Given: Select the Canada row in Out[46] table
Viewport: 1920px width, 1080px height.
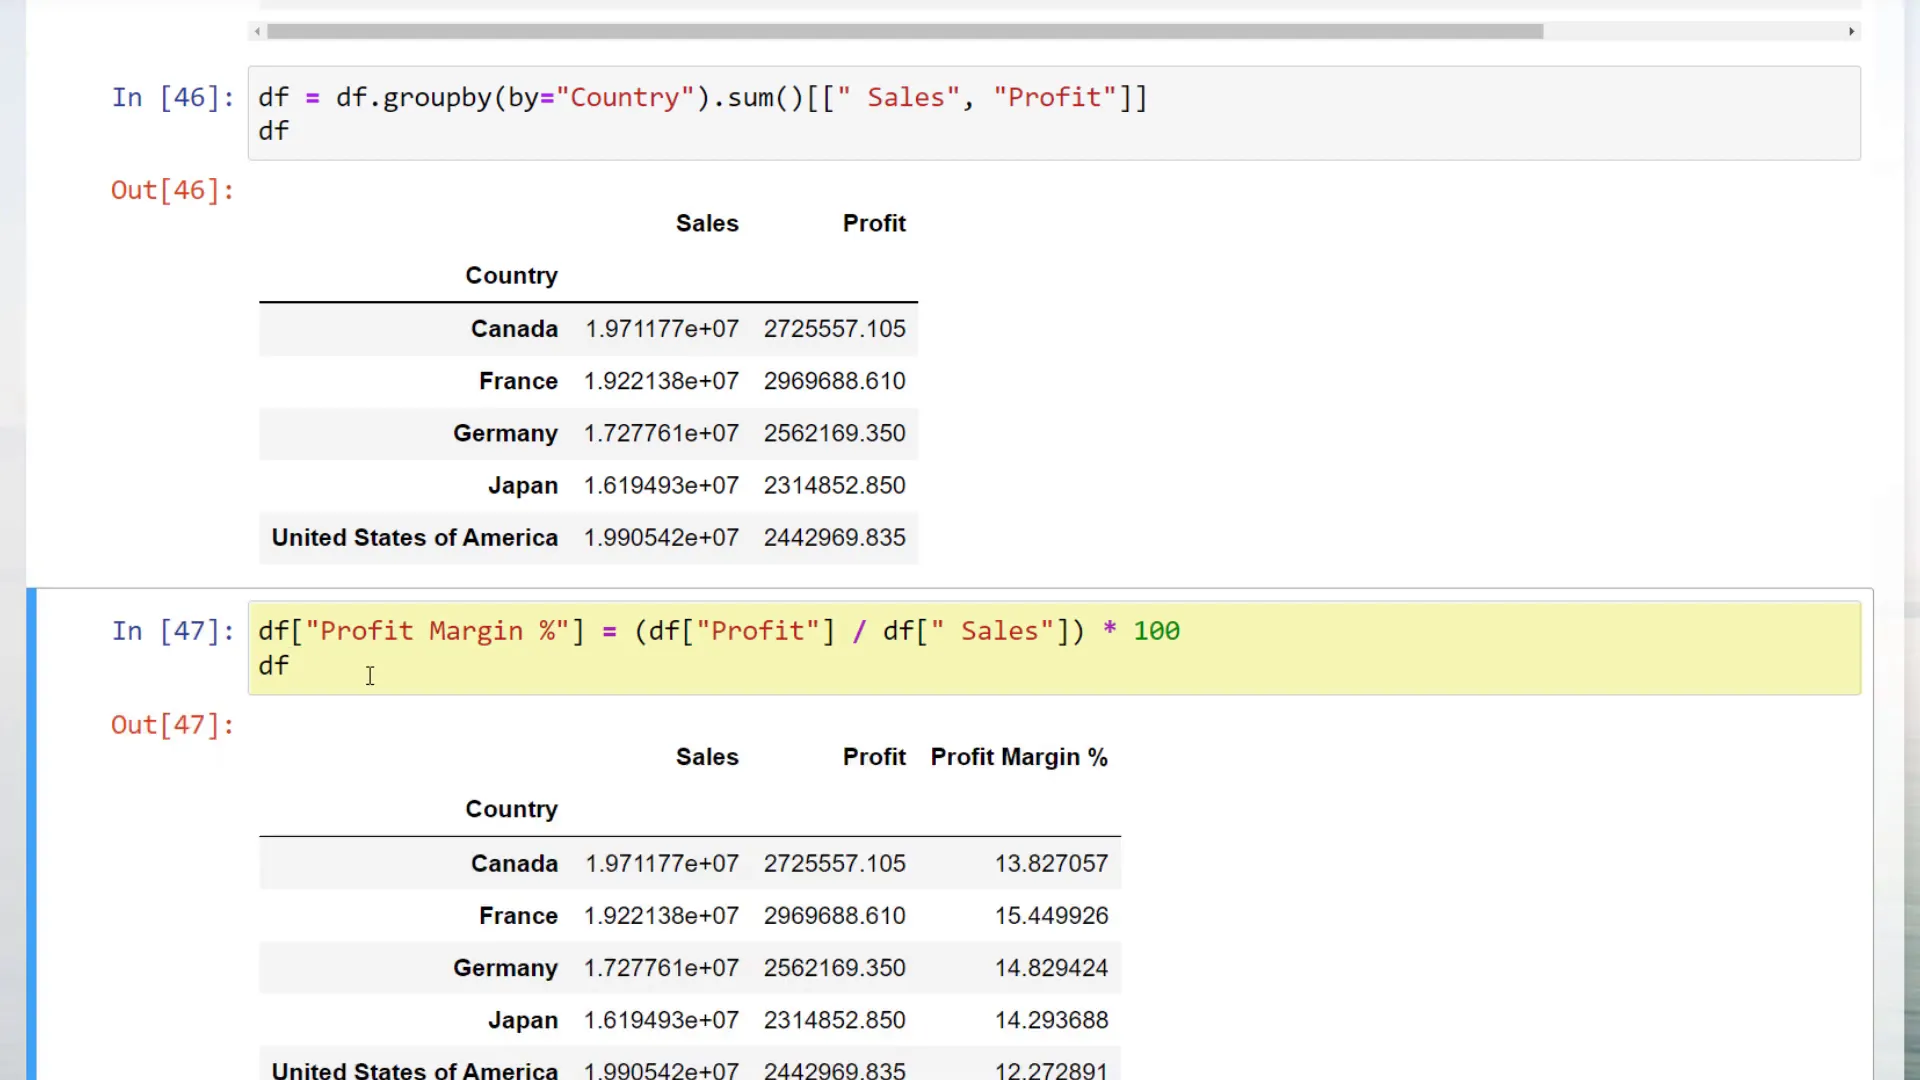Looking at the screenshot, I should point(514,329).
